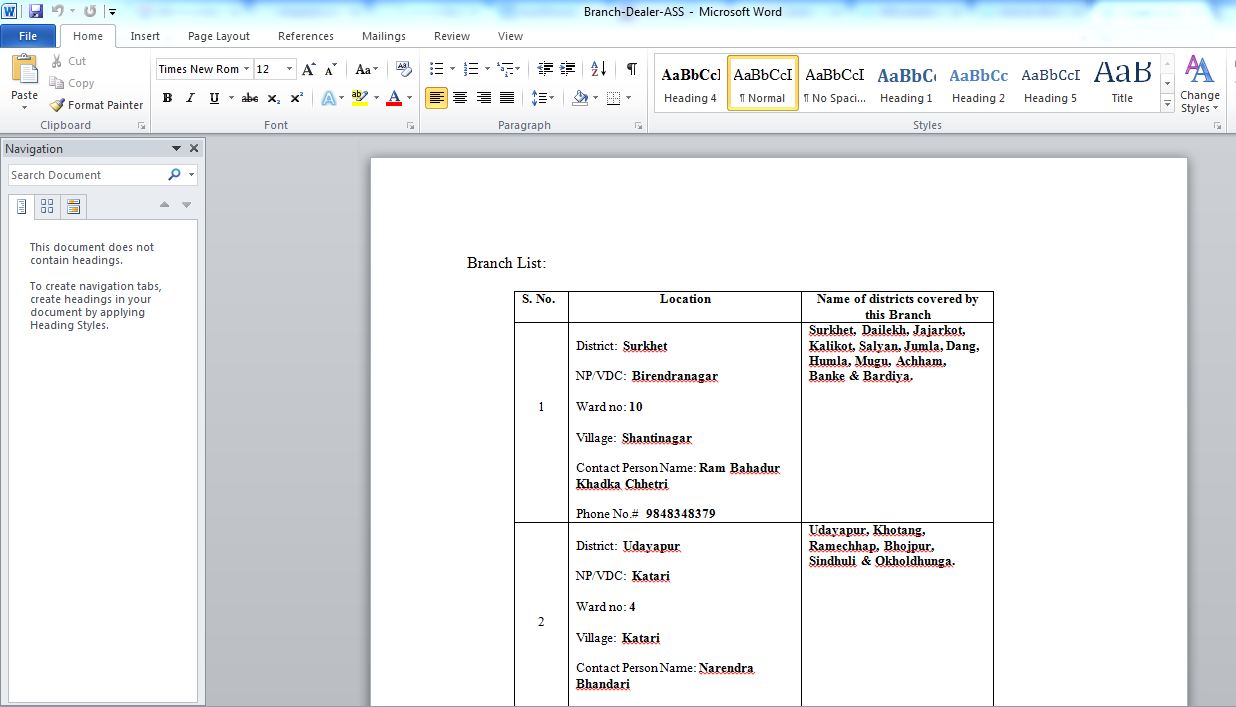Decrease the paragraph indent
Image resolution: width=1236 pixels, height=707 pixels.
click(545, 69)
